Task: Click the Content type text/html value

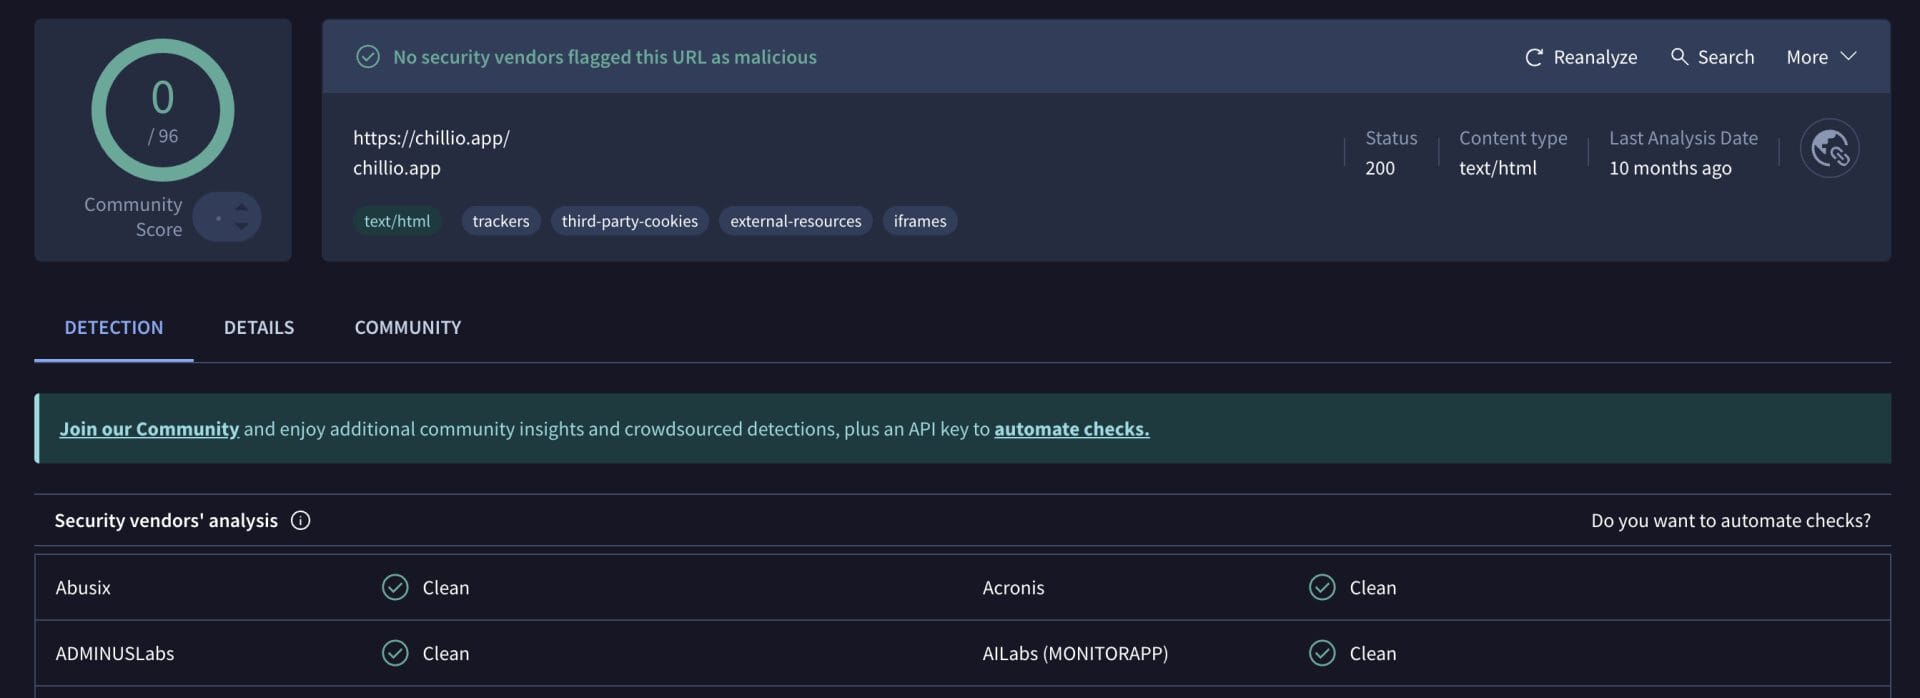Action: 1498,168
